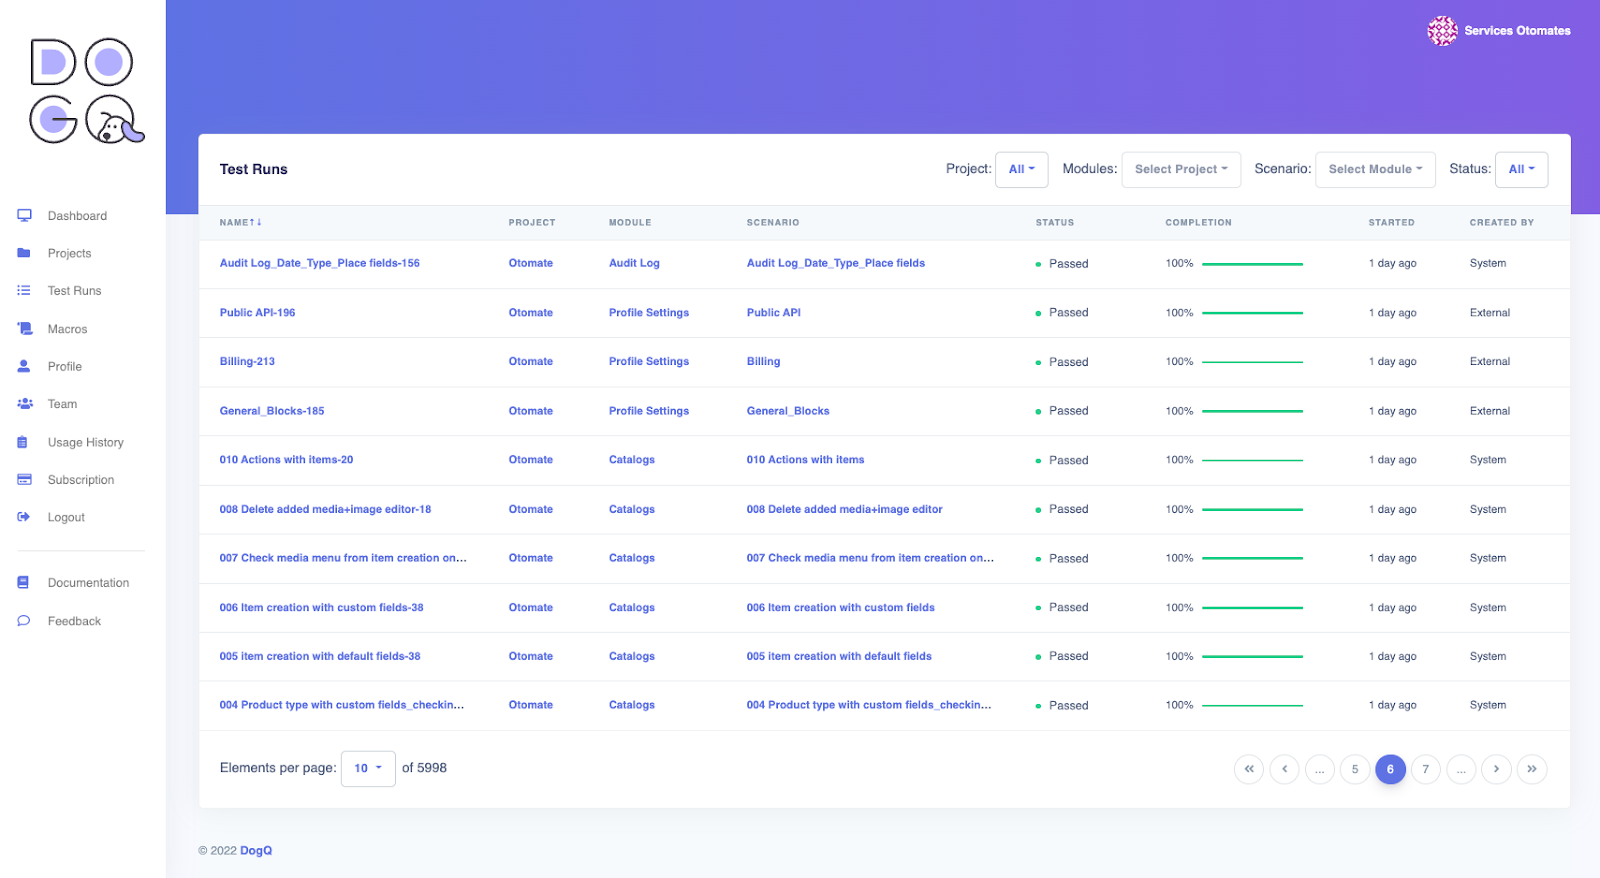Open Audit Log module link
The image size is (1600, 878).
pyautogui.click(x=634, y=263)
